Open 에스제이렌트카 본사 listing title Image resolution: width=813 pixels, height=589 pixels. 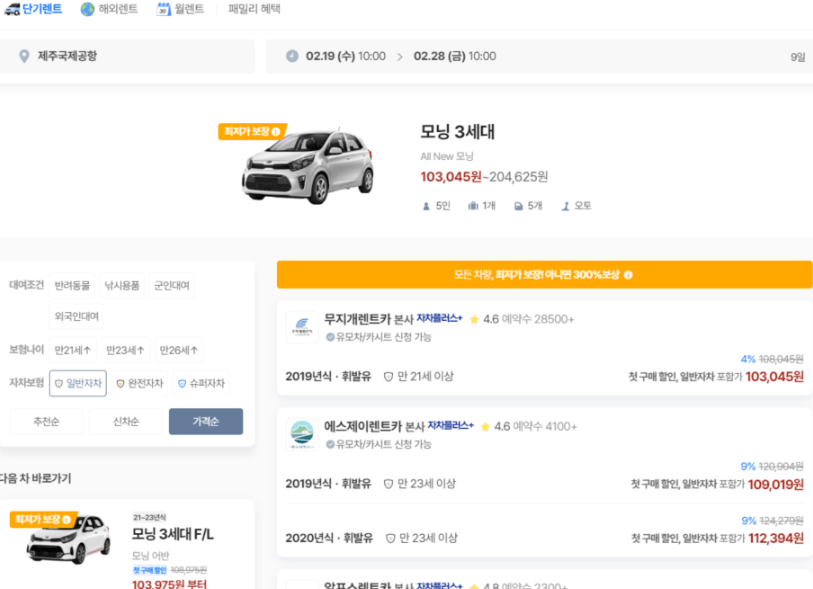[374, 426]
